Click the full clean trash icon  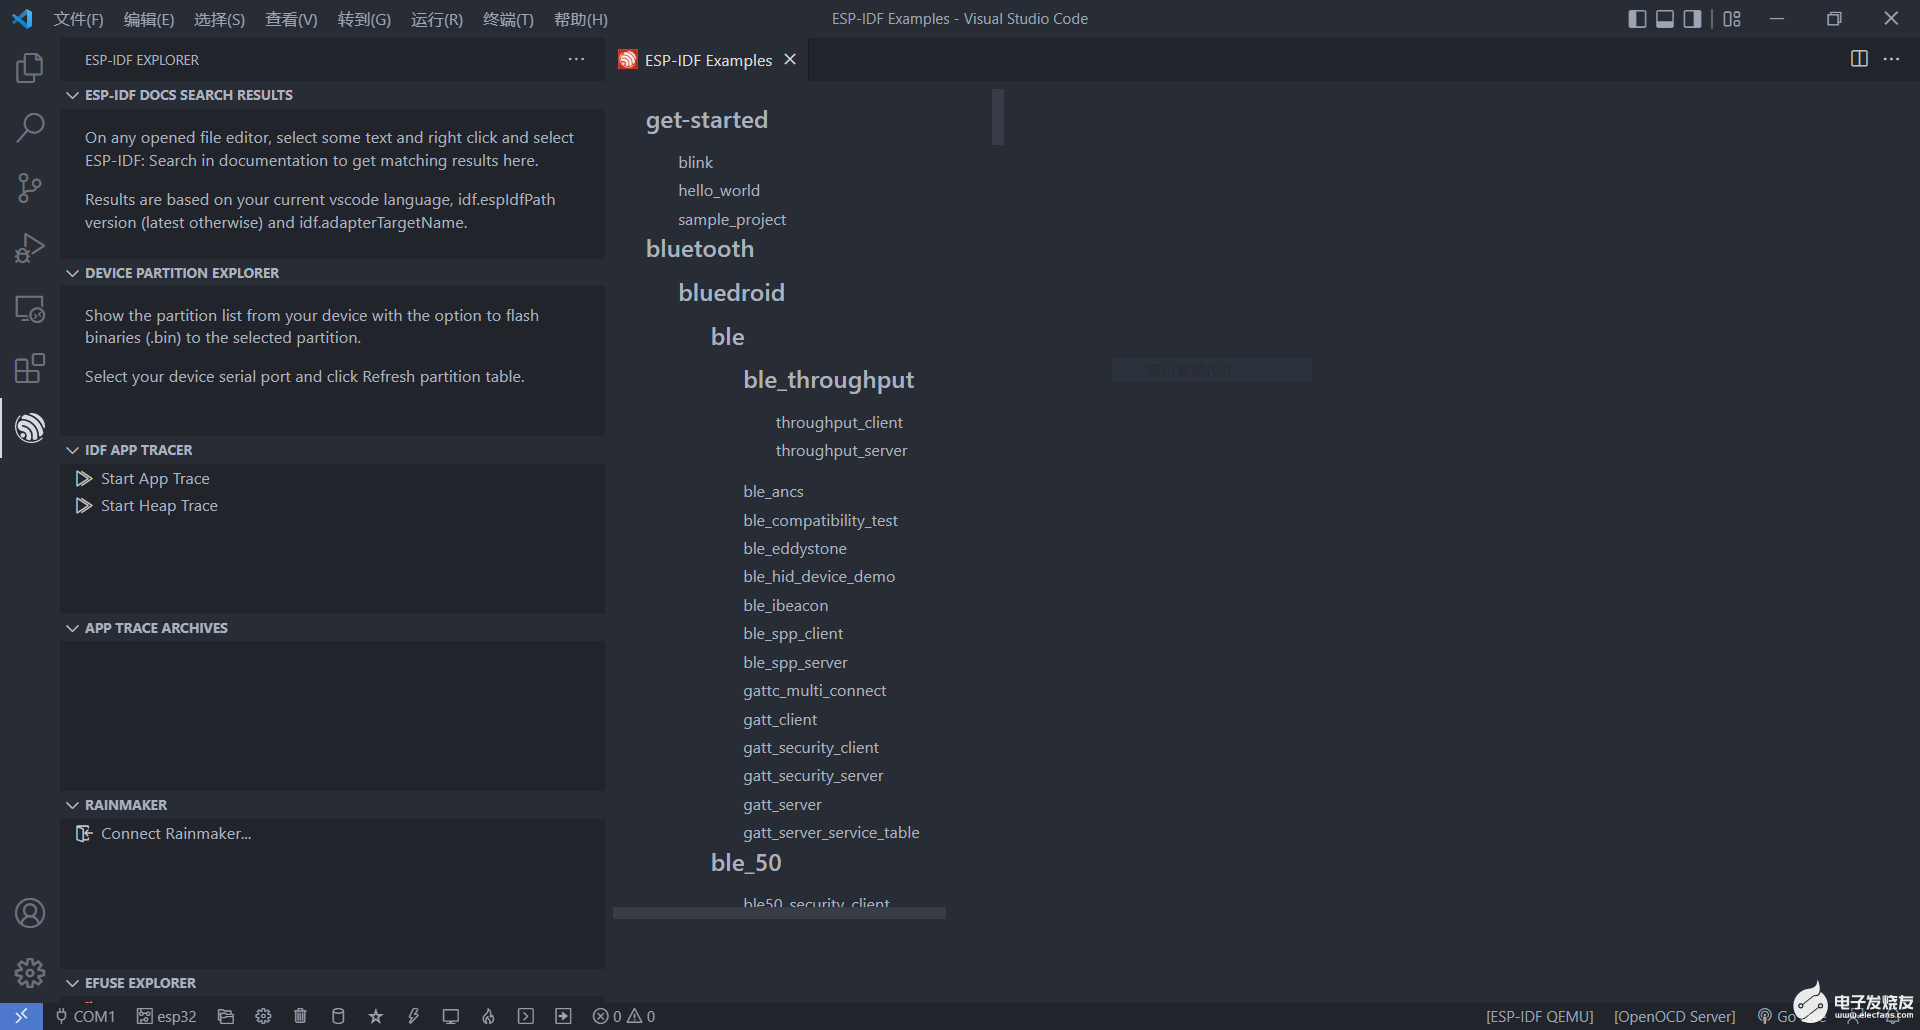300,1016
